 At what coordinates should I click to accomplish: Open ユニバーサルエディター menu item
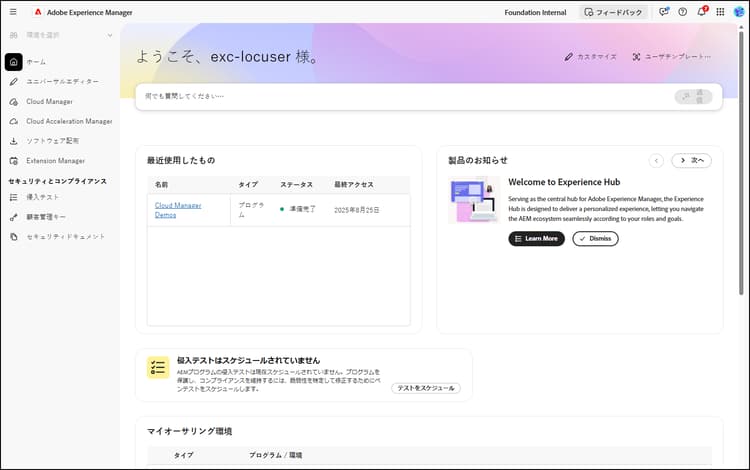click(x=63, y=82)
